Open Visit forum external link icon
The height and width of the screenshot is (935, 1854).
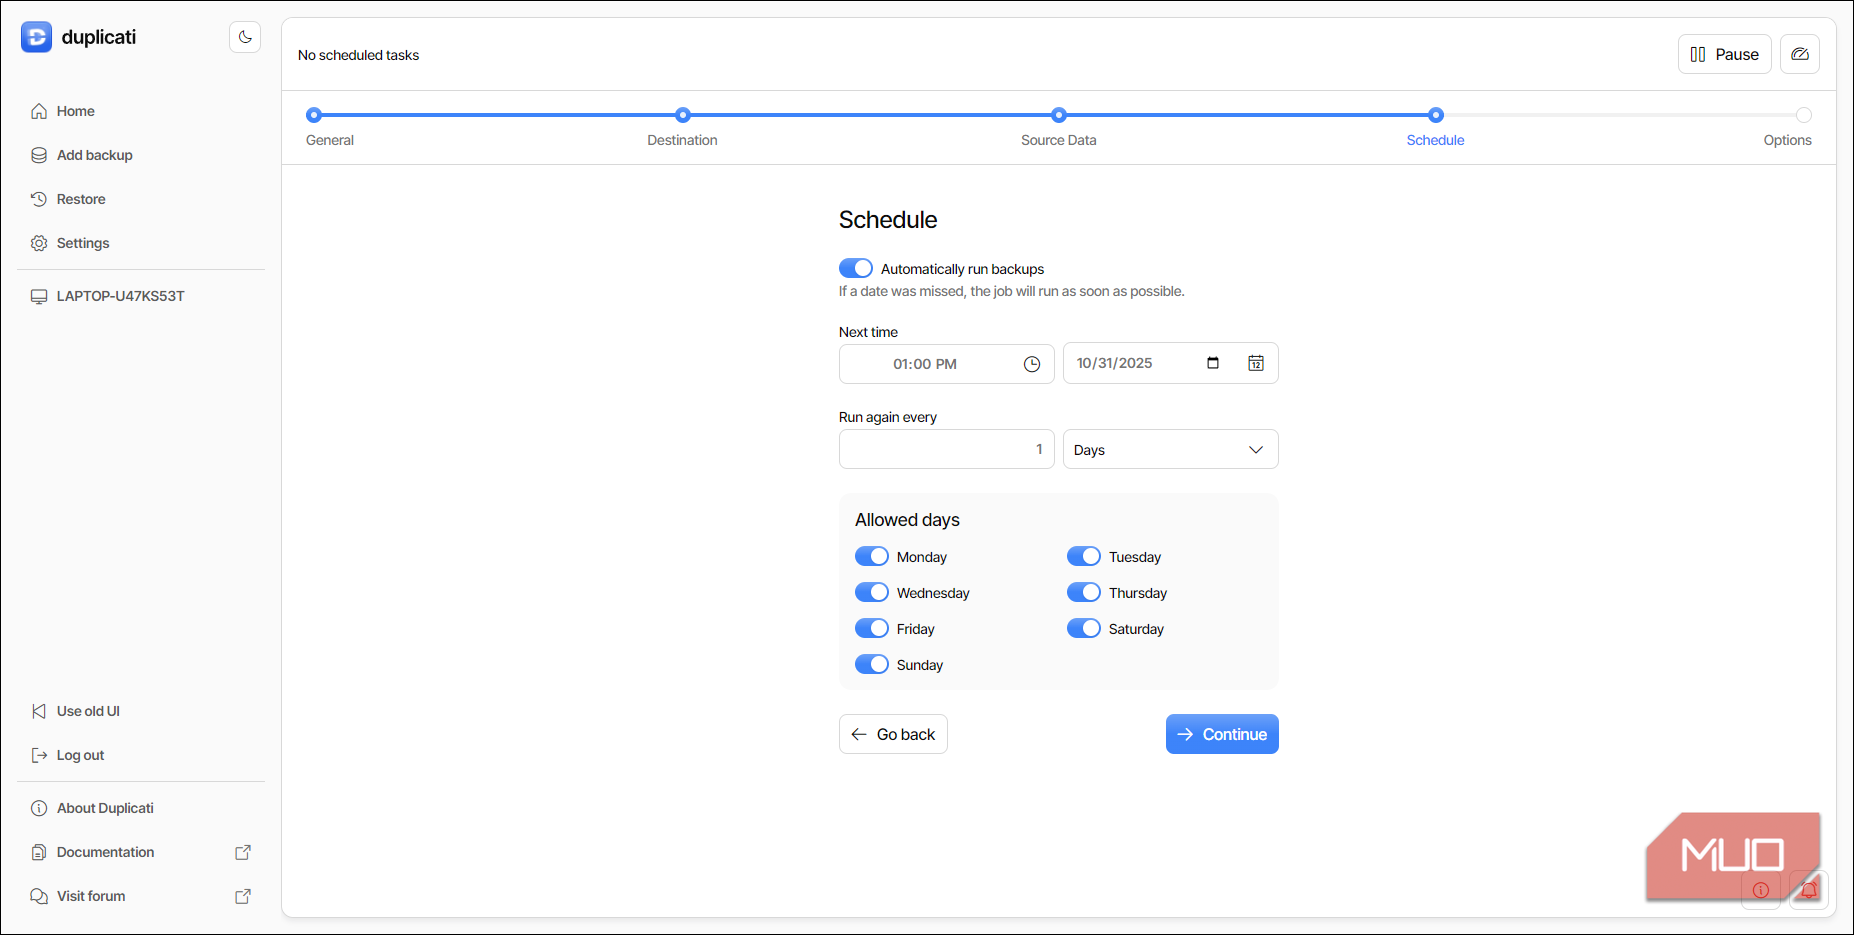tap(243, 896)
